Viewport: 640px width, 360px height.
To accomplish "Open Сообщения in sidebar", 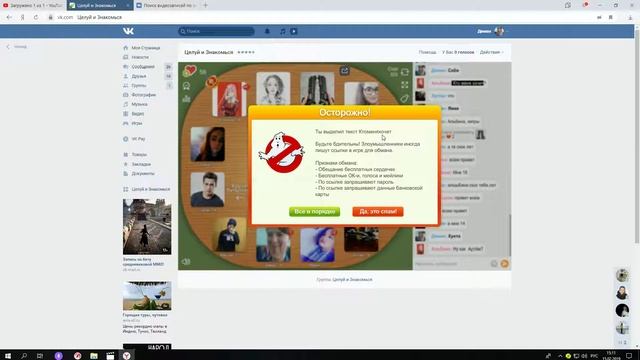I will point(143,67).
